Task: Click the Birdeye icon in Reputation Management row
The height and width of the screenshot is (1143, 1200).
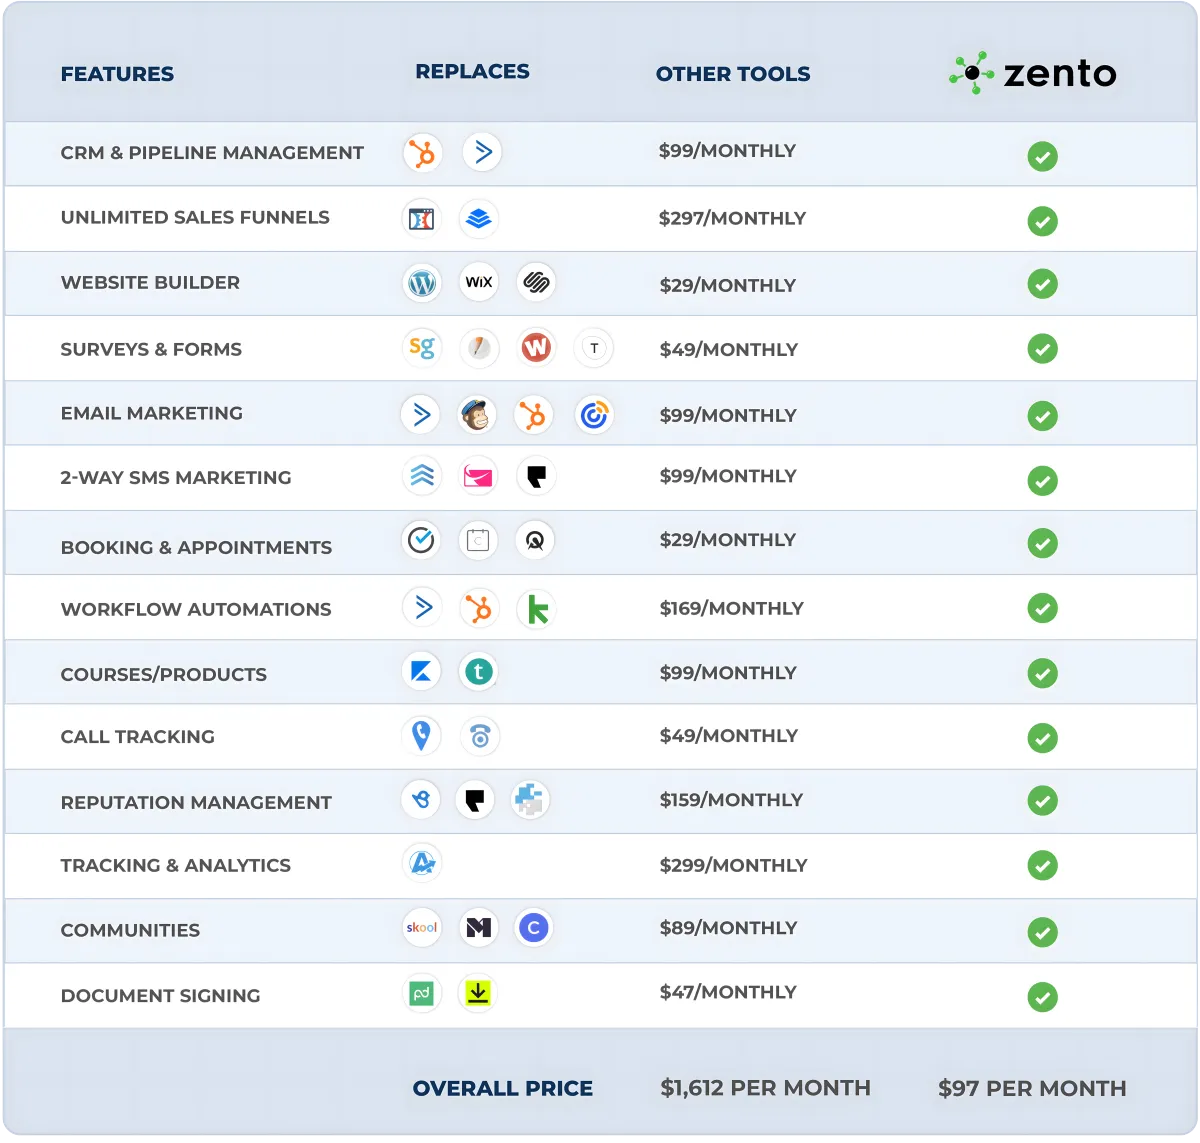Action: [x=421, y=799]
